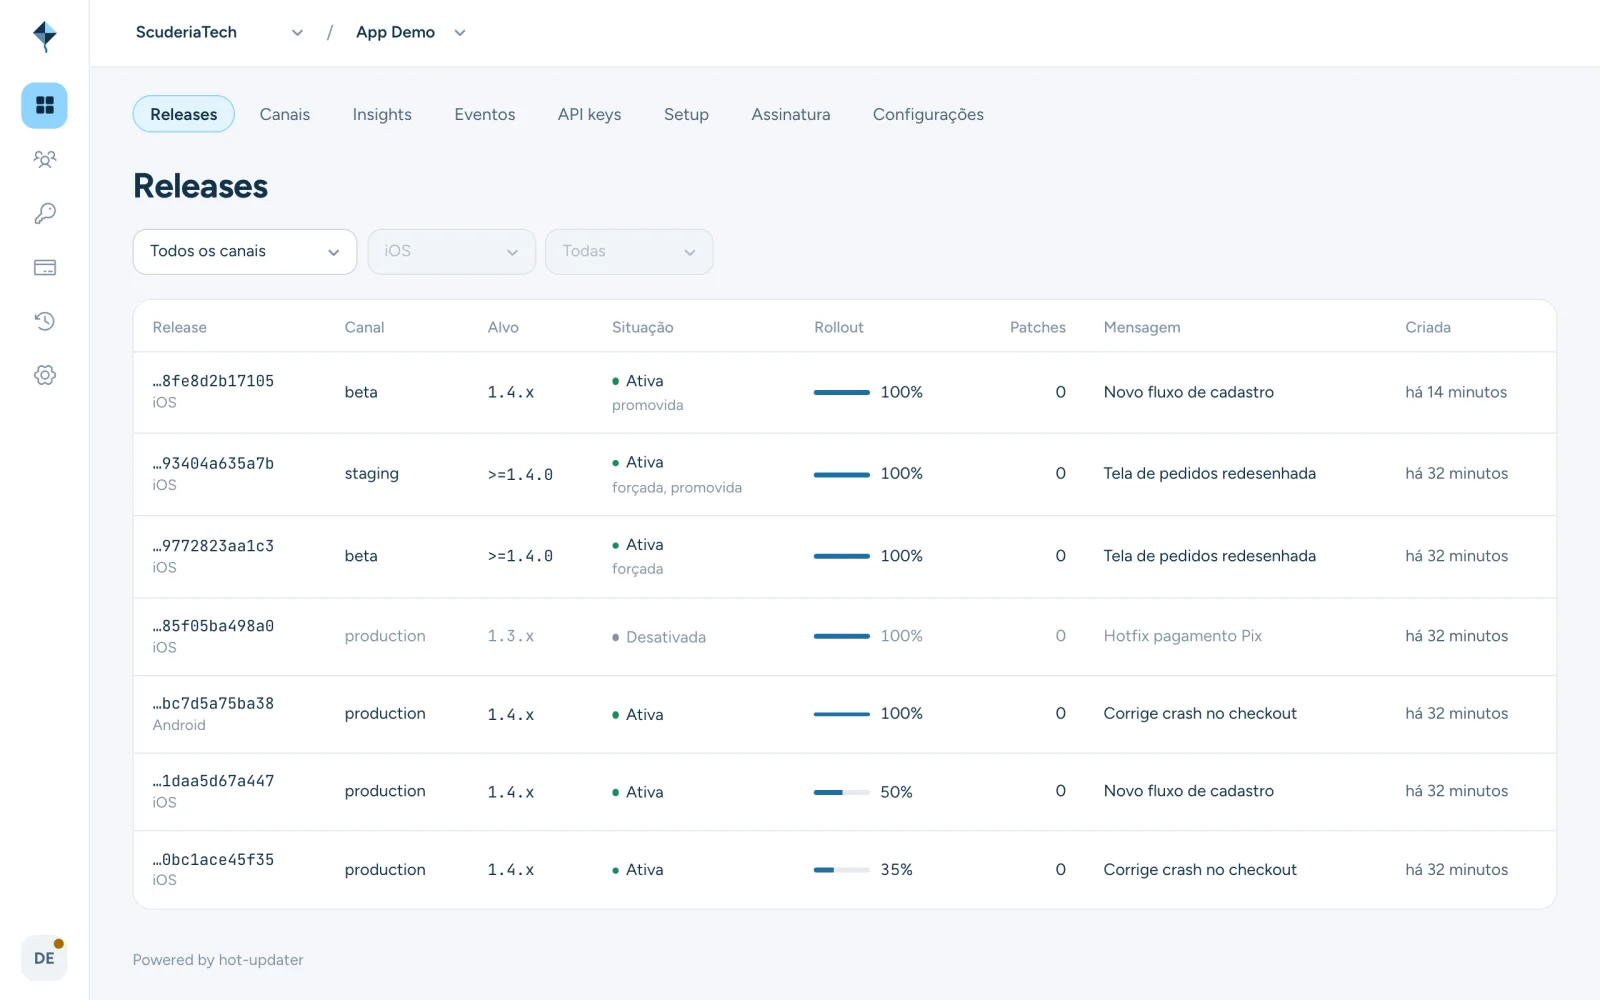Open the API keys tab
Viewport: 1600px width, 1000px height.
click(x=590, y=114)
